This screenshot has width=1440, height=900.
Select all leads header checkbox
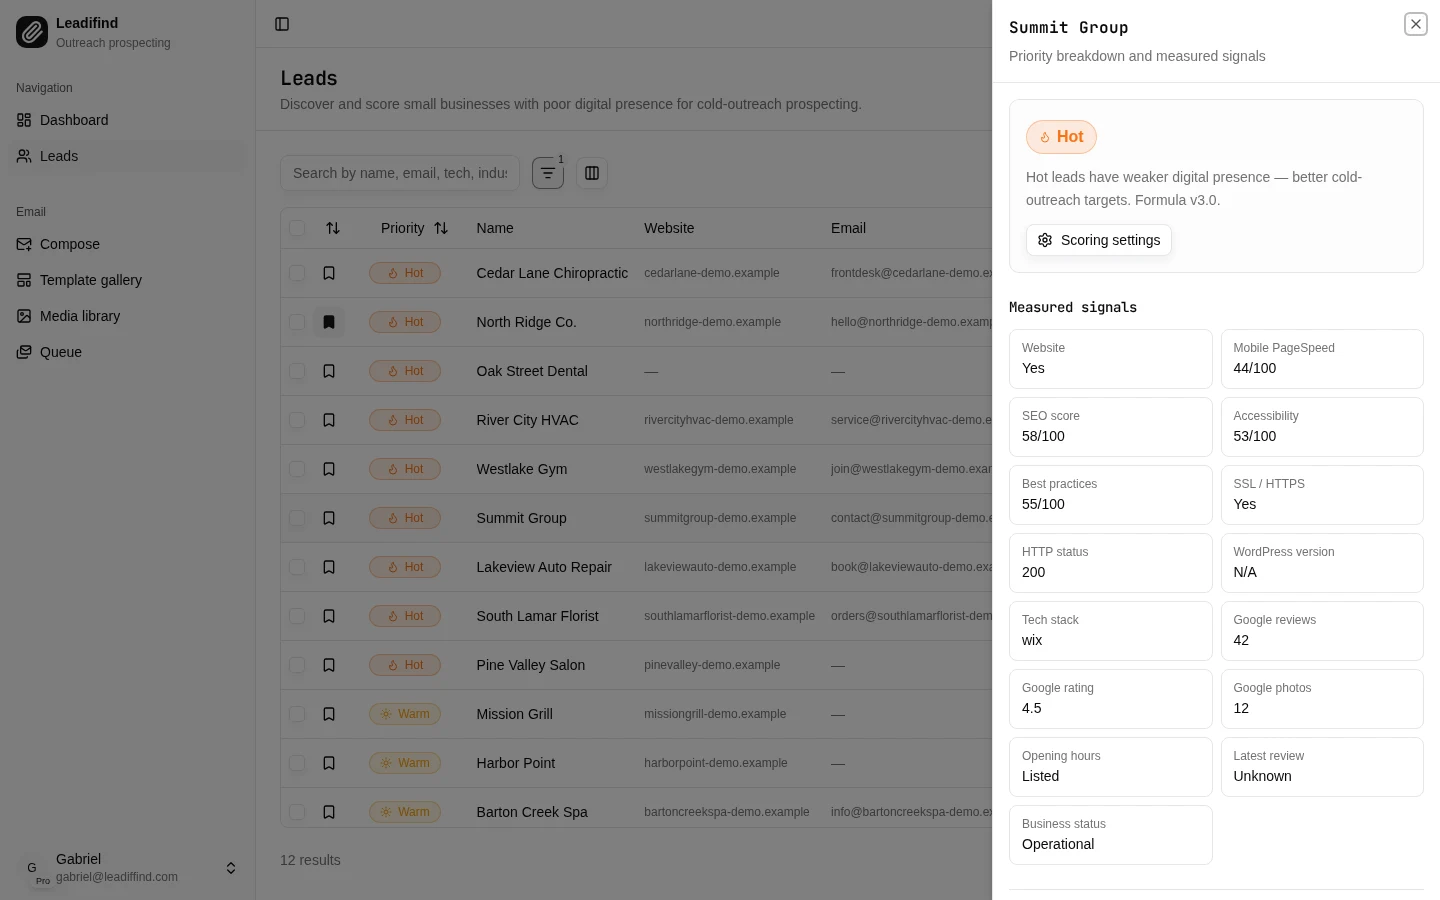pyautogui.click(x=297, y=228)
